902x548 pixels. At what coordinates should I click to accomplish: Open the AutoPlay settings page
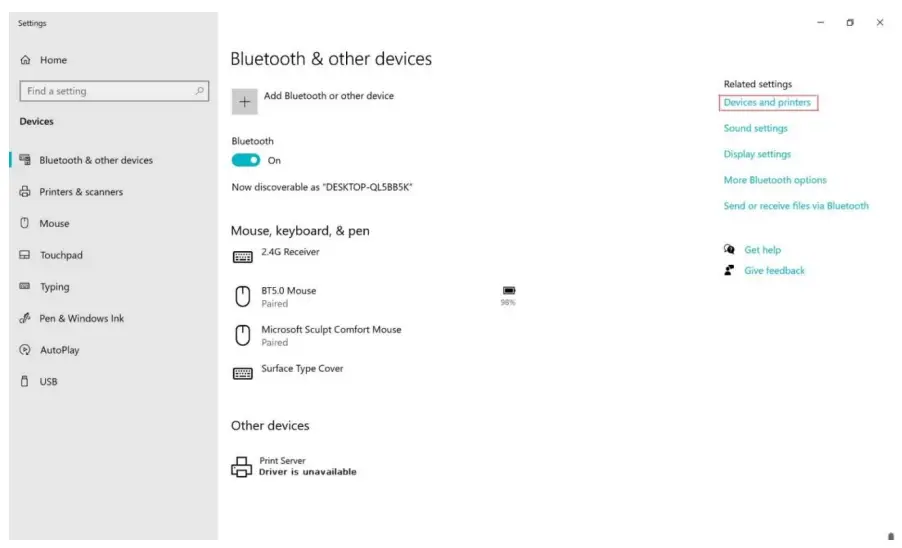pos(59,350)
